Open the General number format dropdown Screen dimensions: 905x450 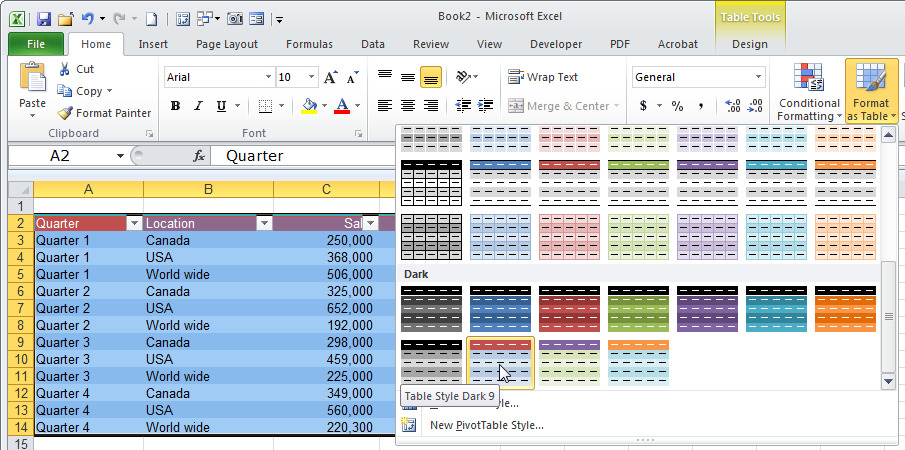tap(758, 77)
